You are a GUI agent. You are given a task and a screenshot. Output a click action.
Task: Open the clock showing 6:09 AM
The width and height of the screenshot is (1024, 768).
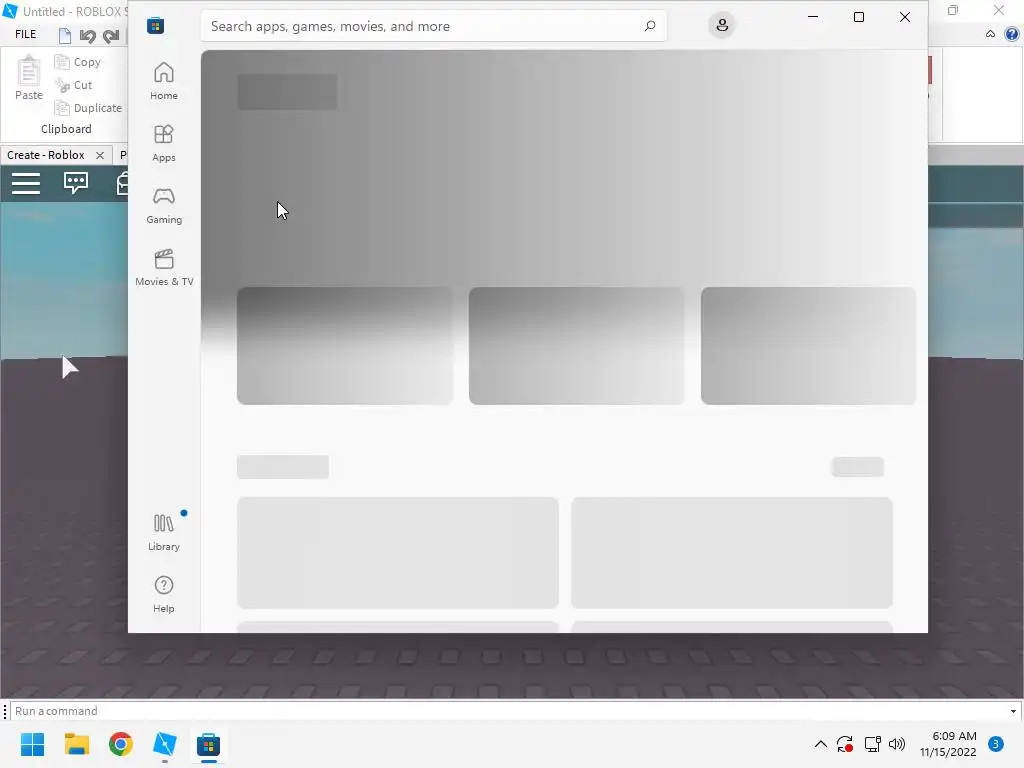(948, 744)
